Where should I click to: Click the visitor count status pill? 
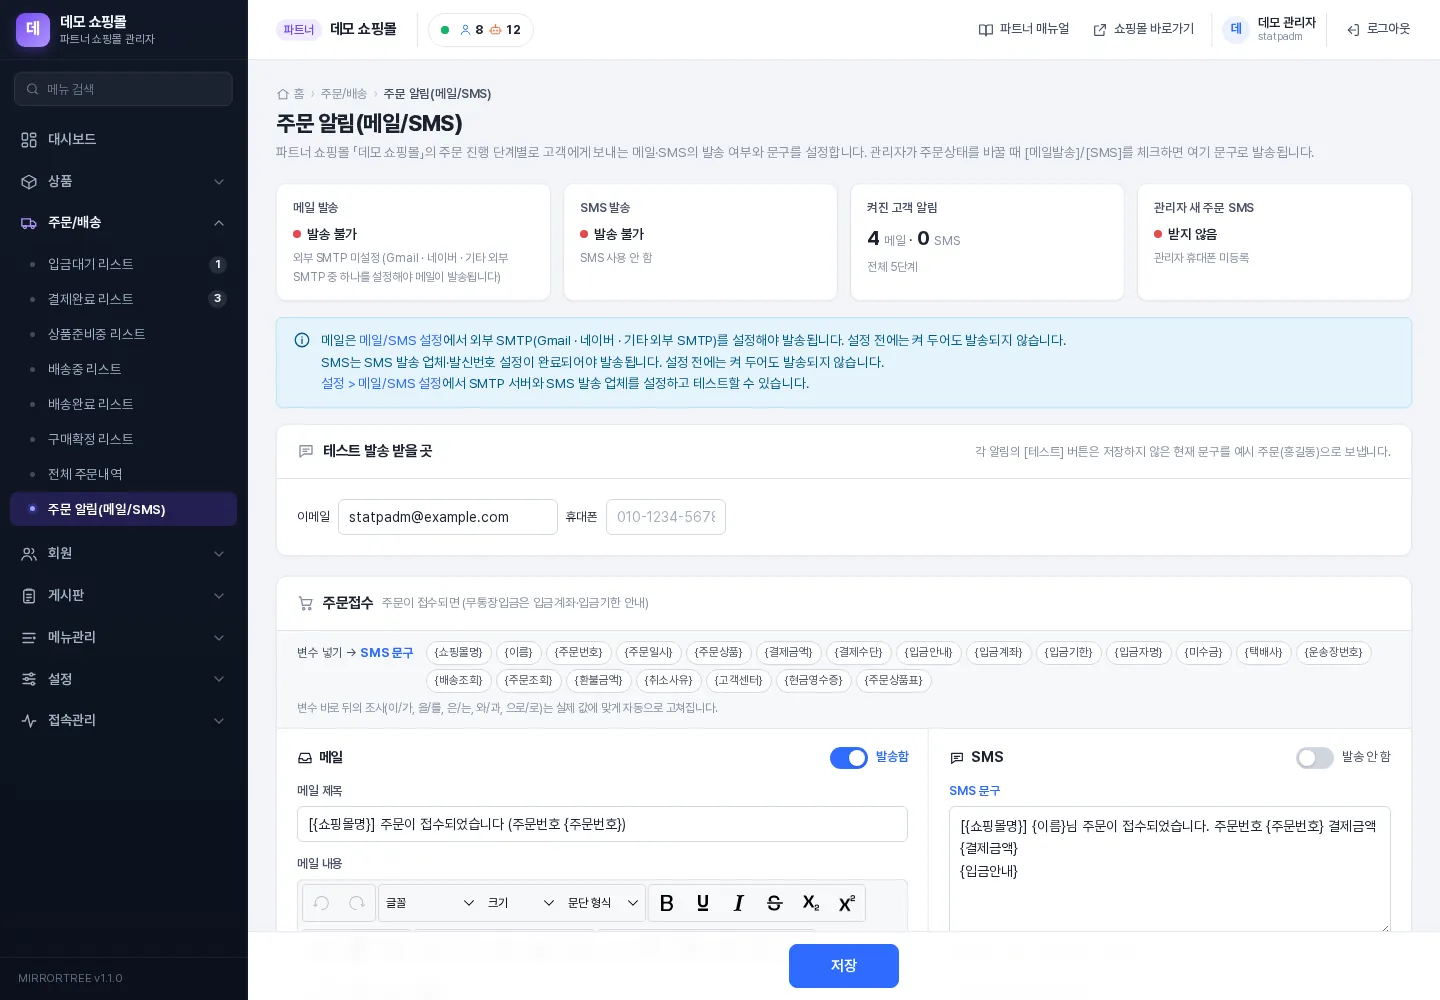pyautogui.click(x=481, y=30)
